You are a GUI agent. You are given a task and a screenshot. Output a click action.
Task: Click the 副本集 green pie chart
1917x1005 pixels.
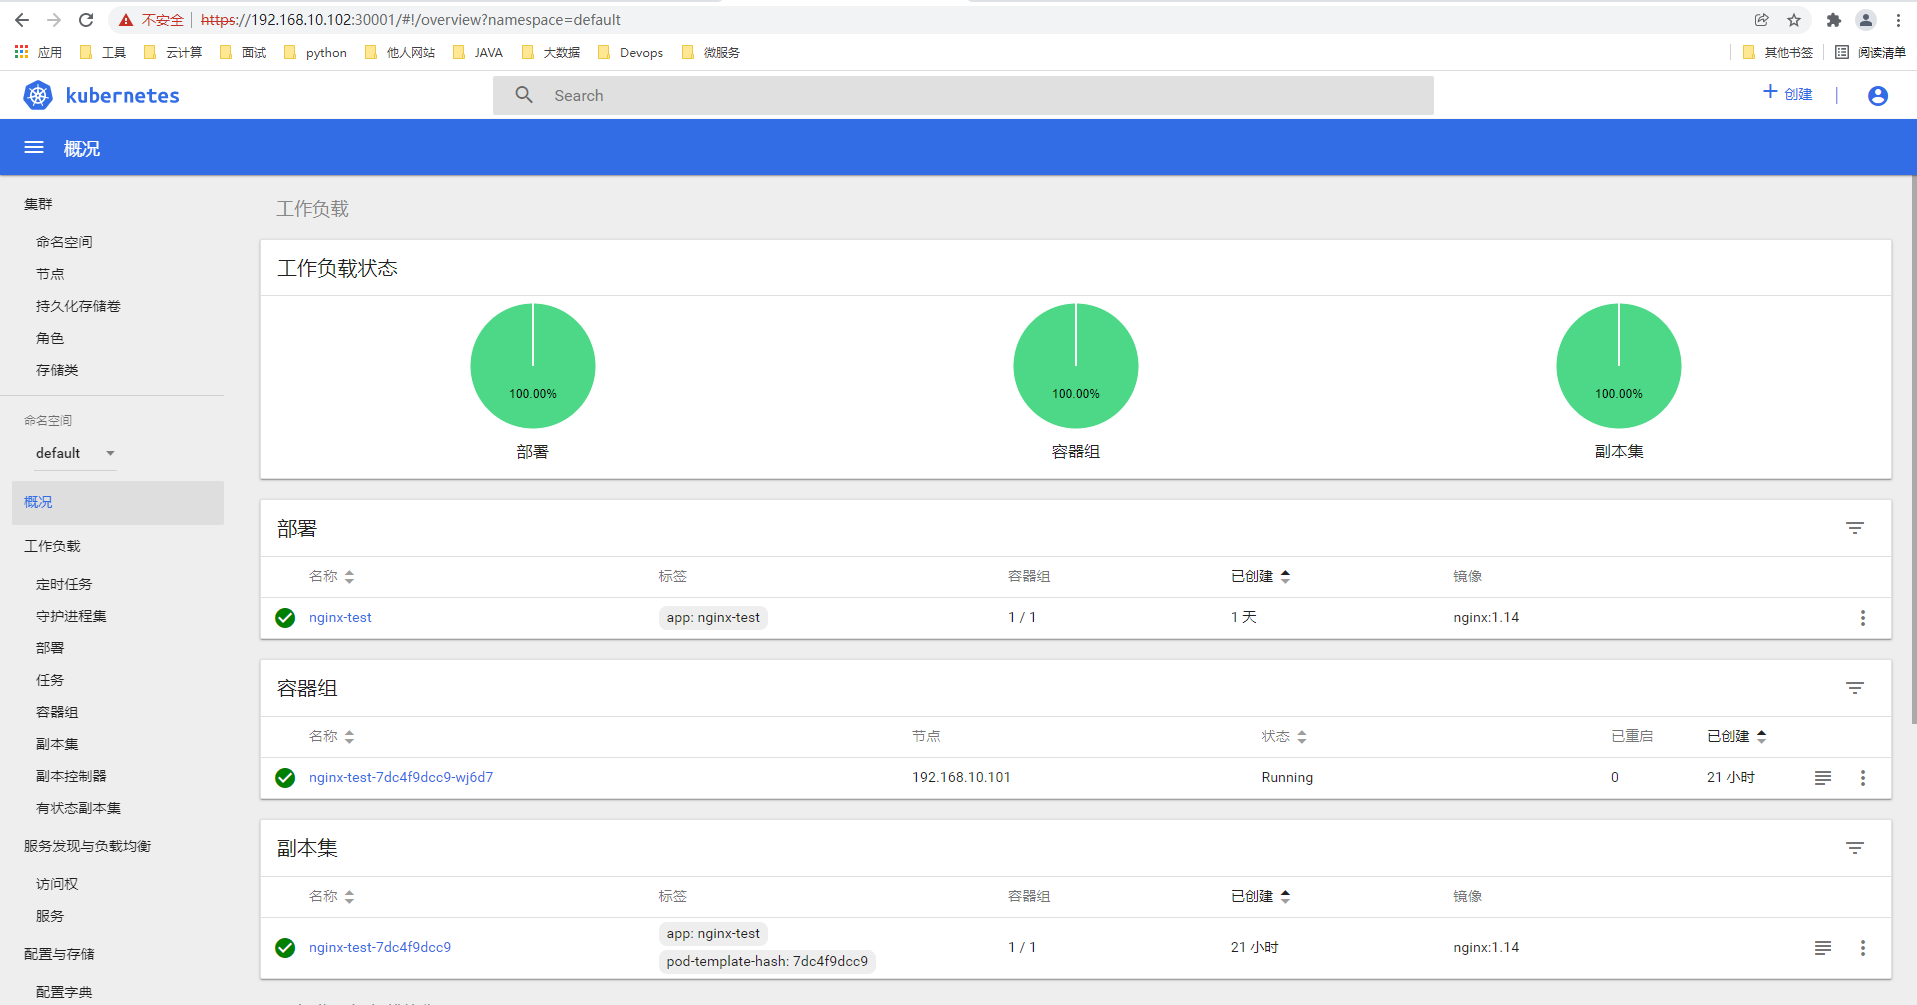tap(1619, 366)
